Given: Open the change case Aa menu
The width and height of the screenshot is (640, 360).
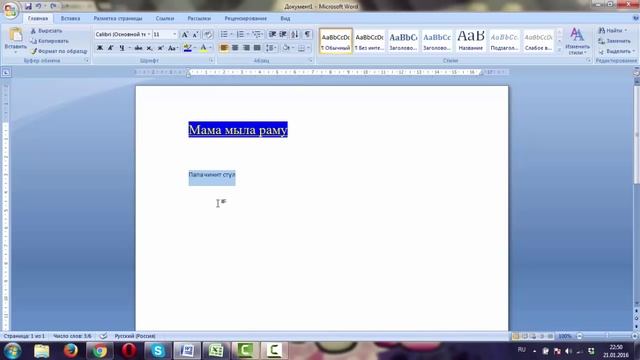Looking at the screenshot, I should pos(172,48).
